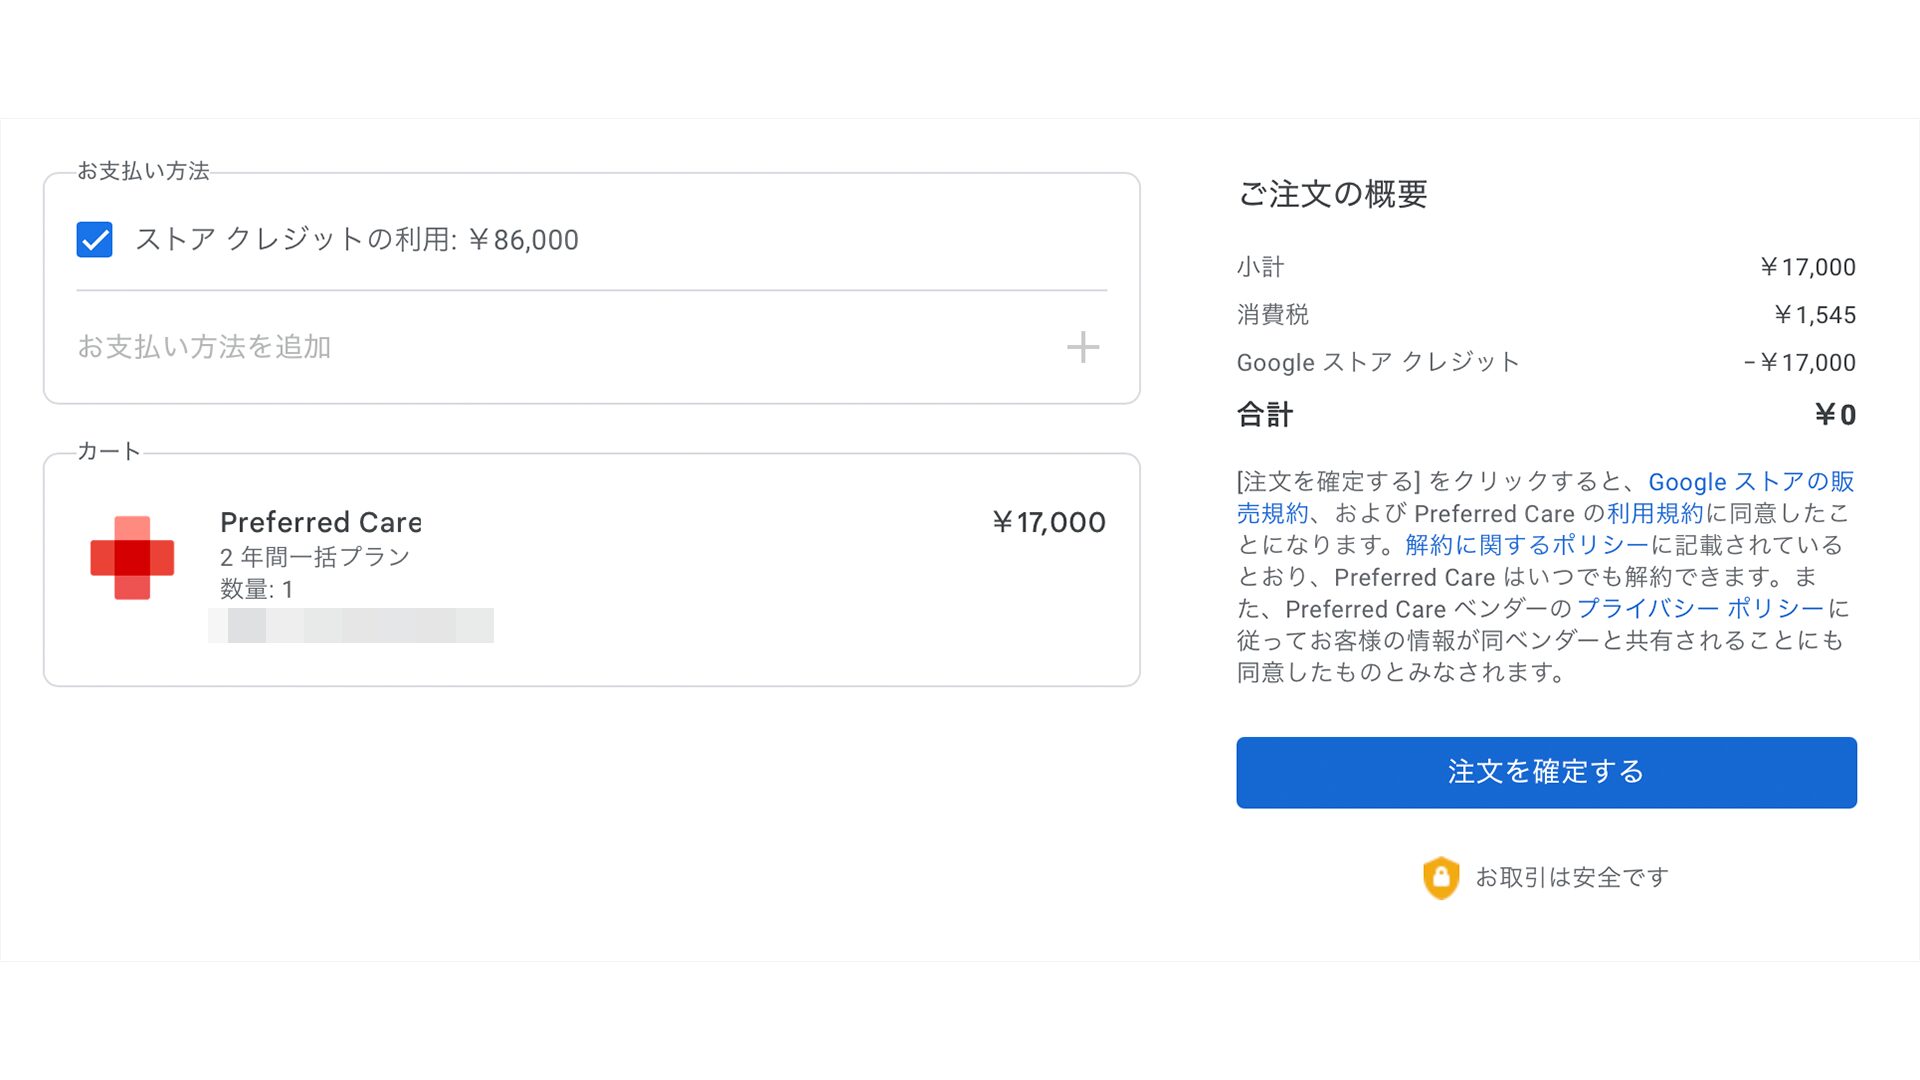
Task: Click the 合計 total amount ￥0
Action: click(1835, 415)
